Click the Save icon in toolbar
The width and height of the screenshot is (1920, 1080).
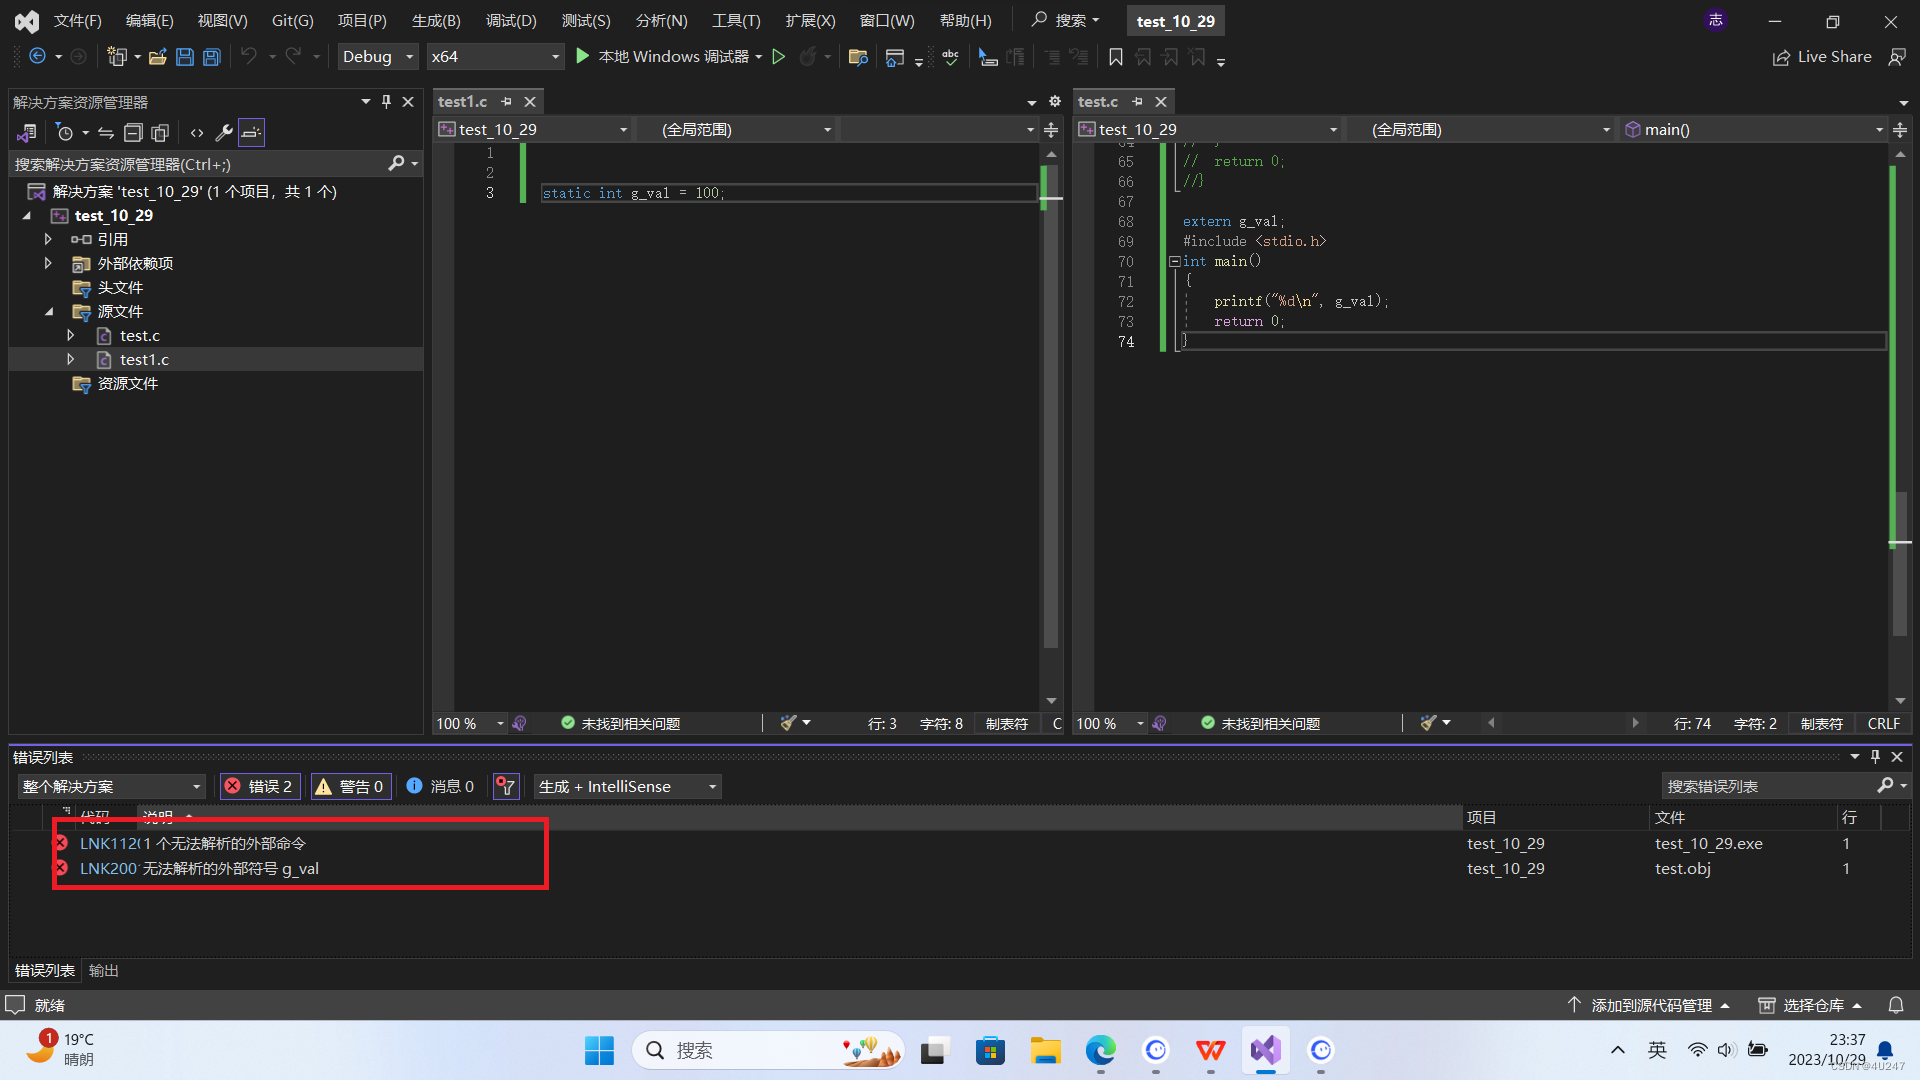[184, 57]
